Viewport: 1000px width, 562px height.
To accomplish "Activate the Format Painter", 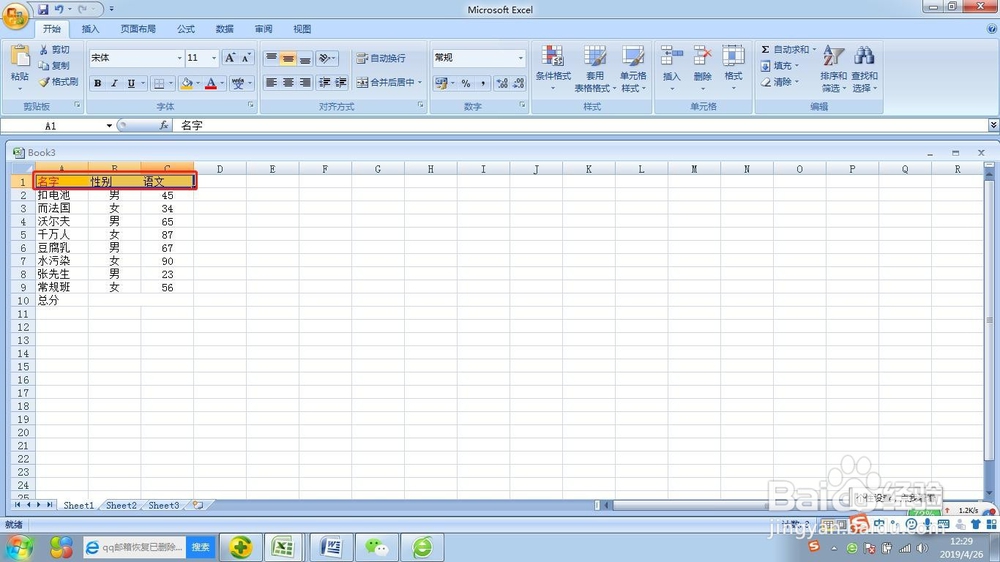I will point(58,82).
